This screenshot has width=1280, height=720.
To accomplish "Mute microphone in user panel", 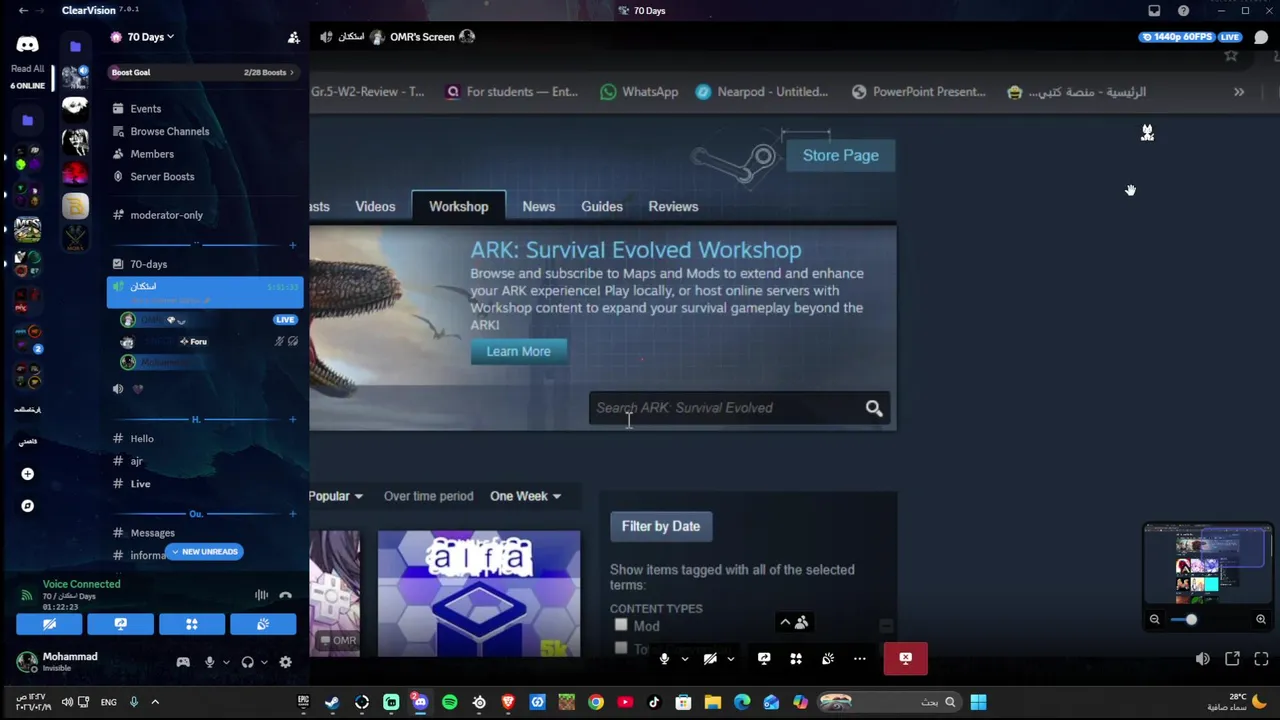I will pyautogui.click(x=209, y=662).
